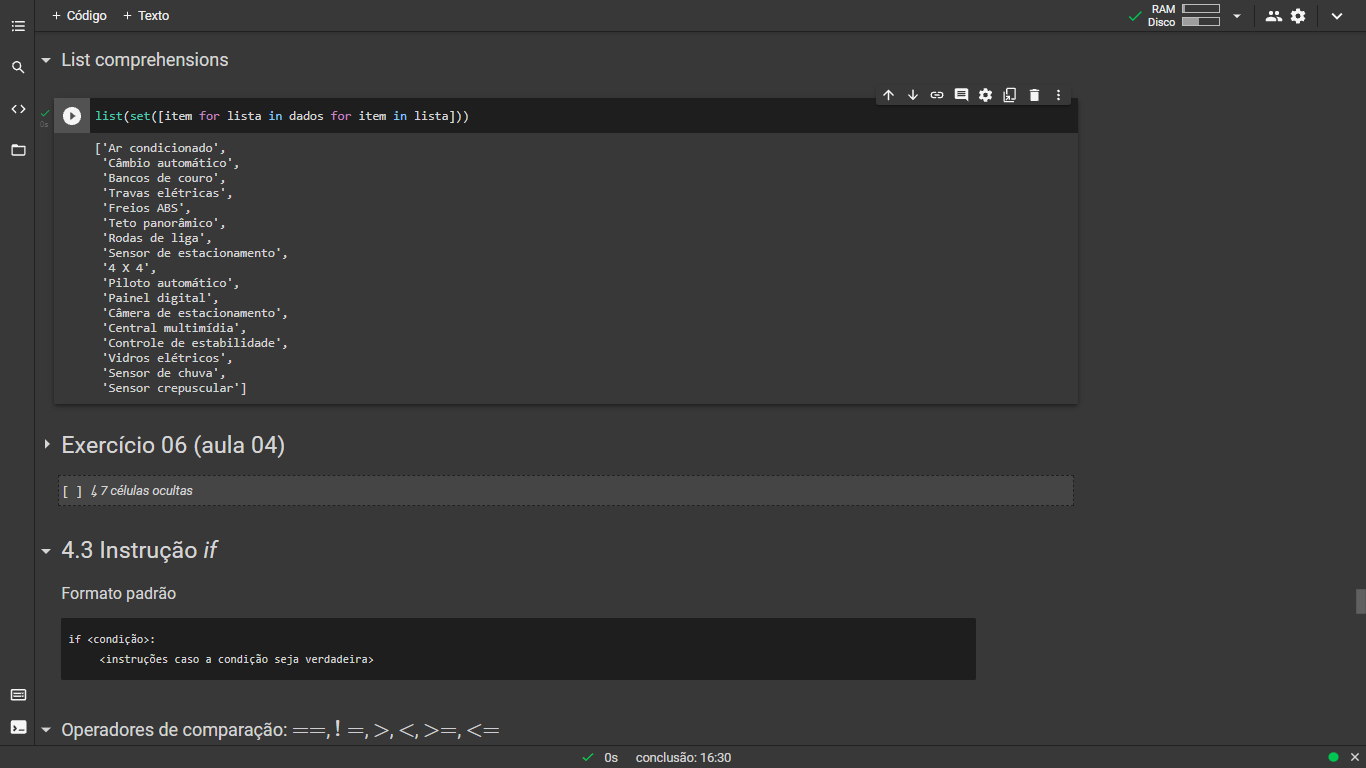1366x768 pixels.
Task: Collapse the Operadores de comparação section
Action: click(46, 730)
